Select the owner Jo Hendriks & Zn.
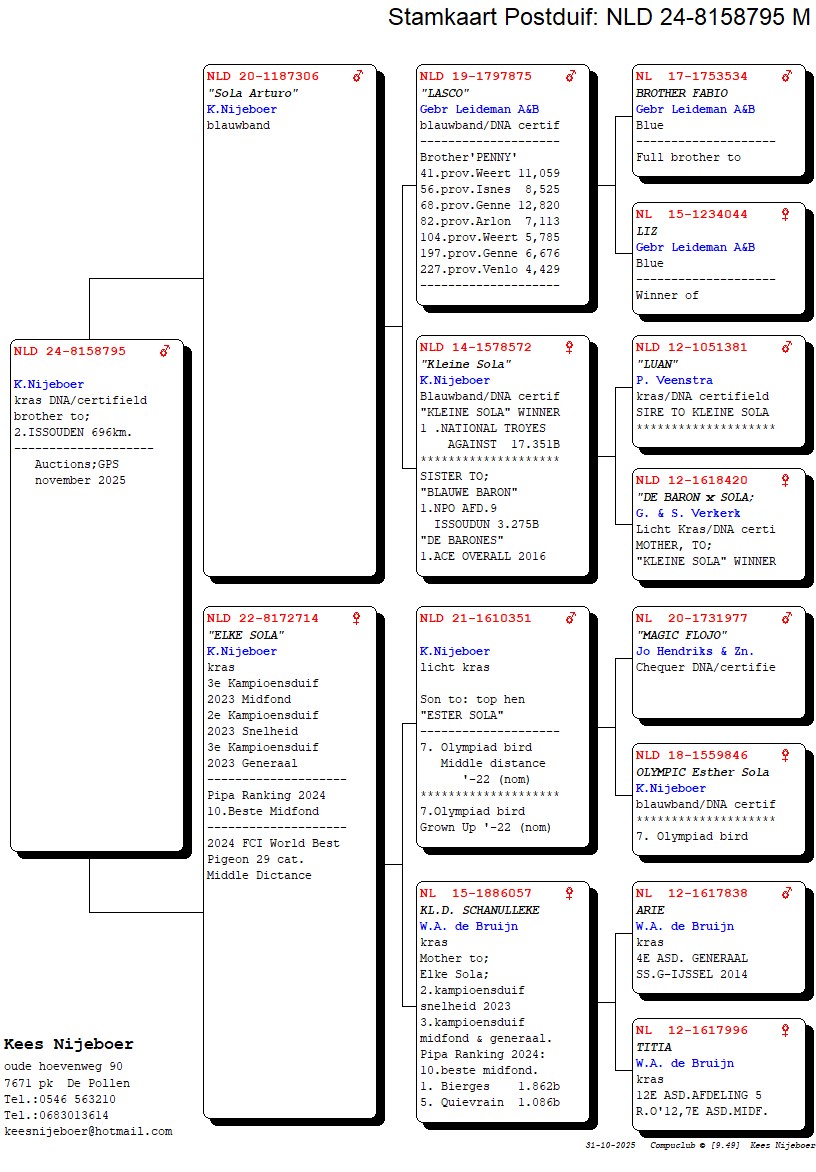This screenshot has width=816, height=1172. coord(695,651)
